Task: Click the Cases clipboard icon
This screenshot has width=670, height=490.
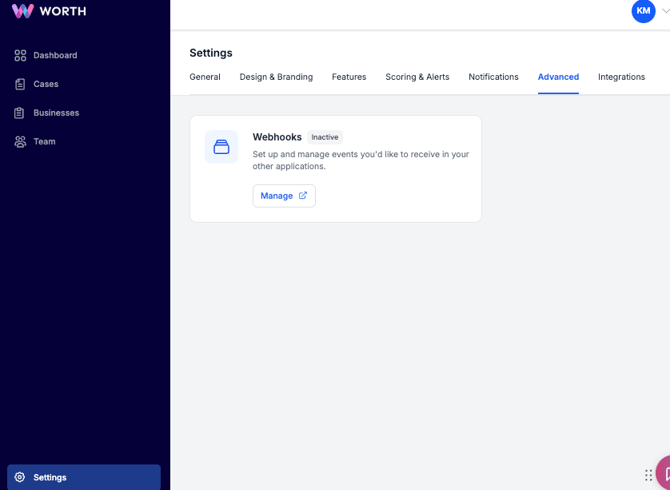Action: (20, 84)
